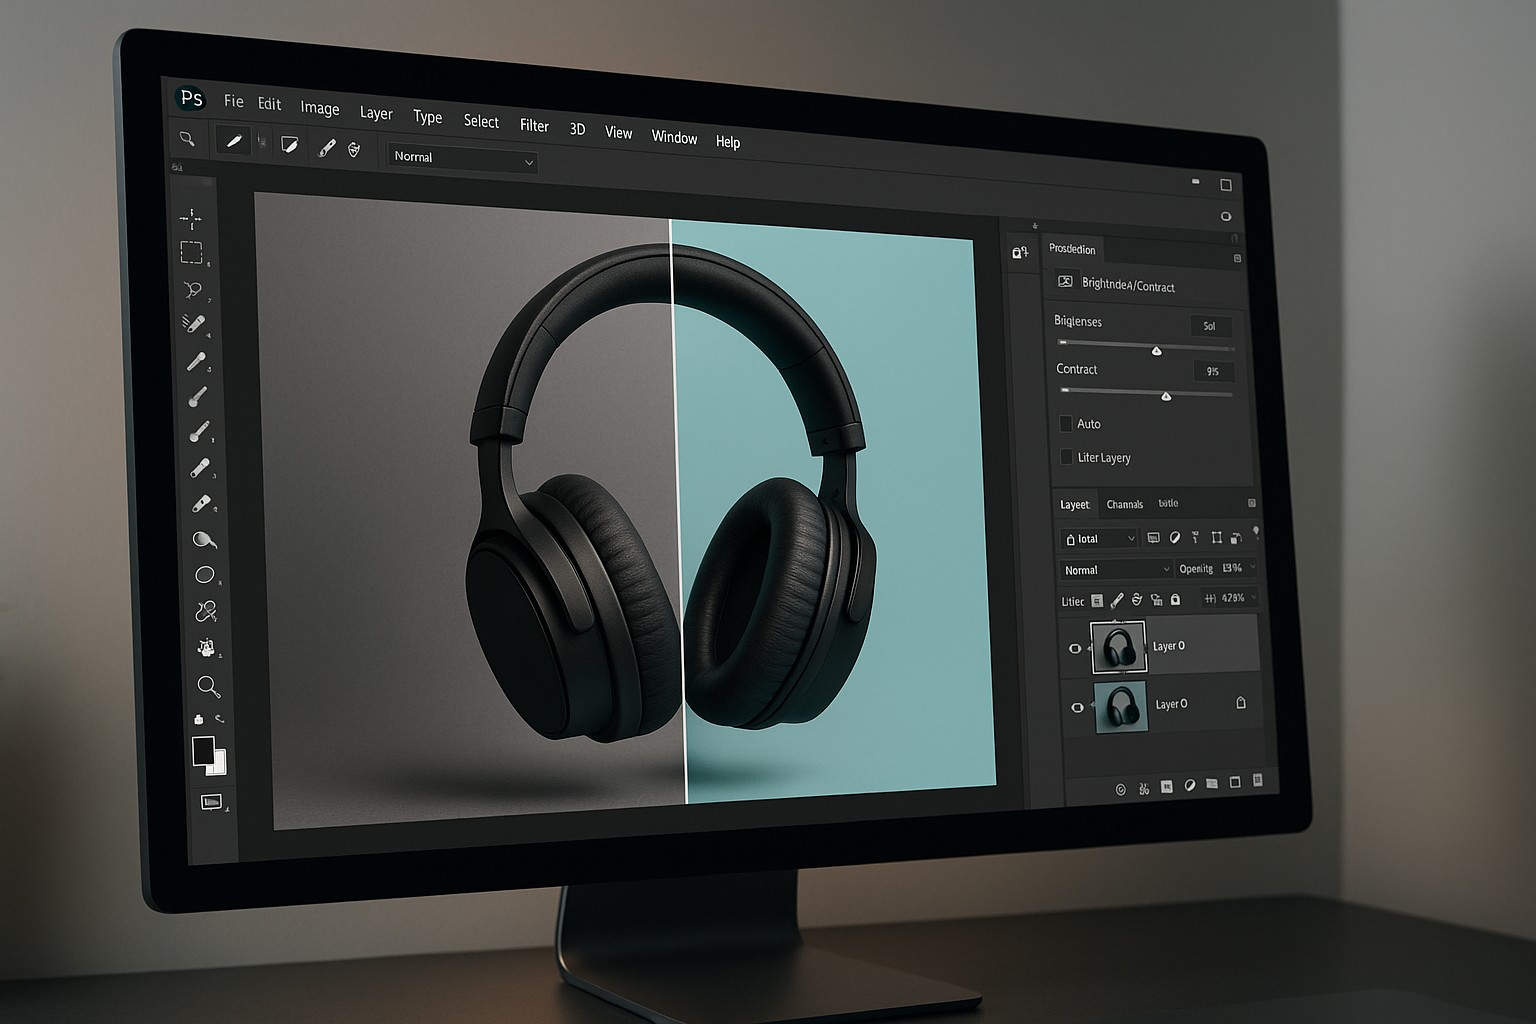
Task: Toggle lock image pixels brush icon
Action: pyautogui.click(x=1117, y=600)
